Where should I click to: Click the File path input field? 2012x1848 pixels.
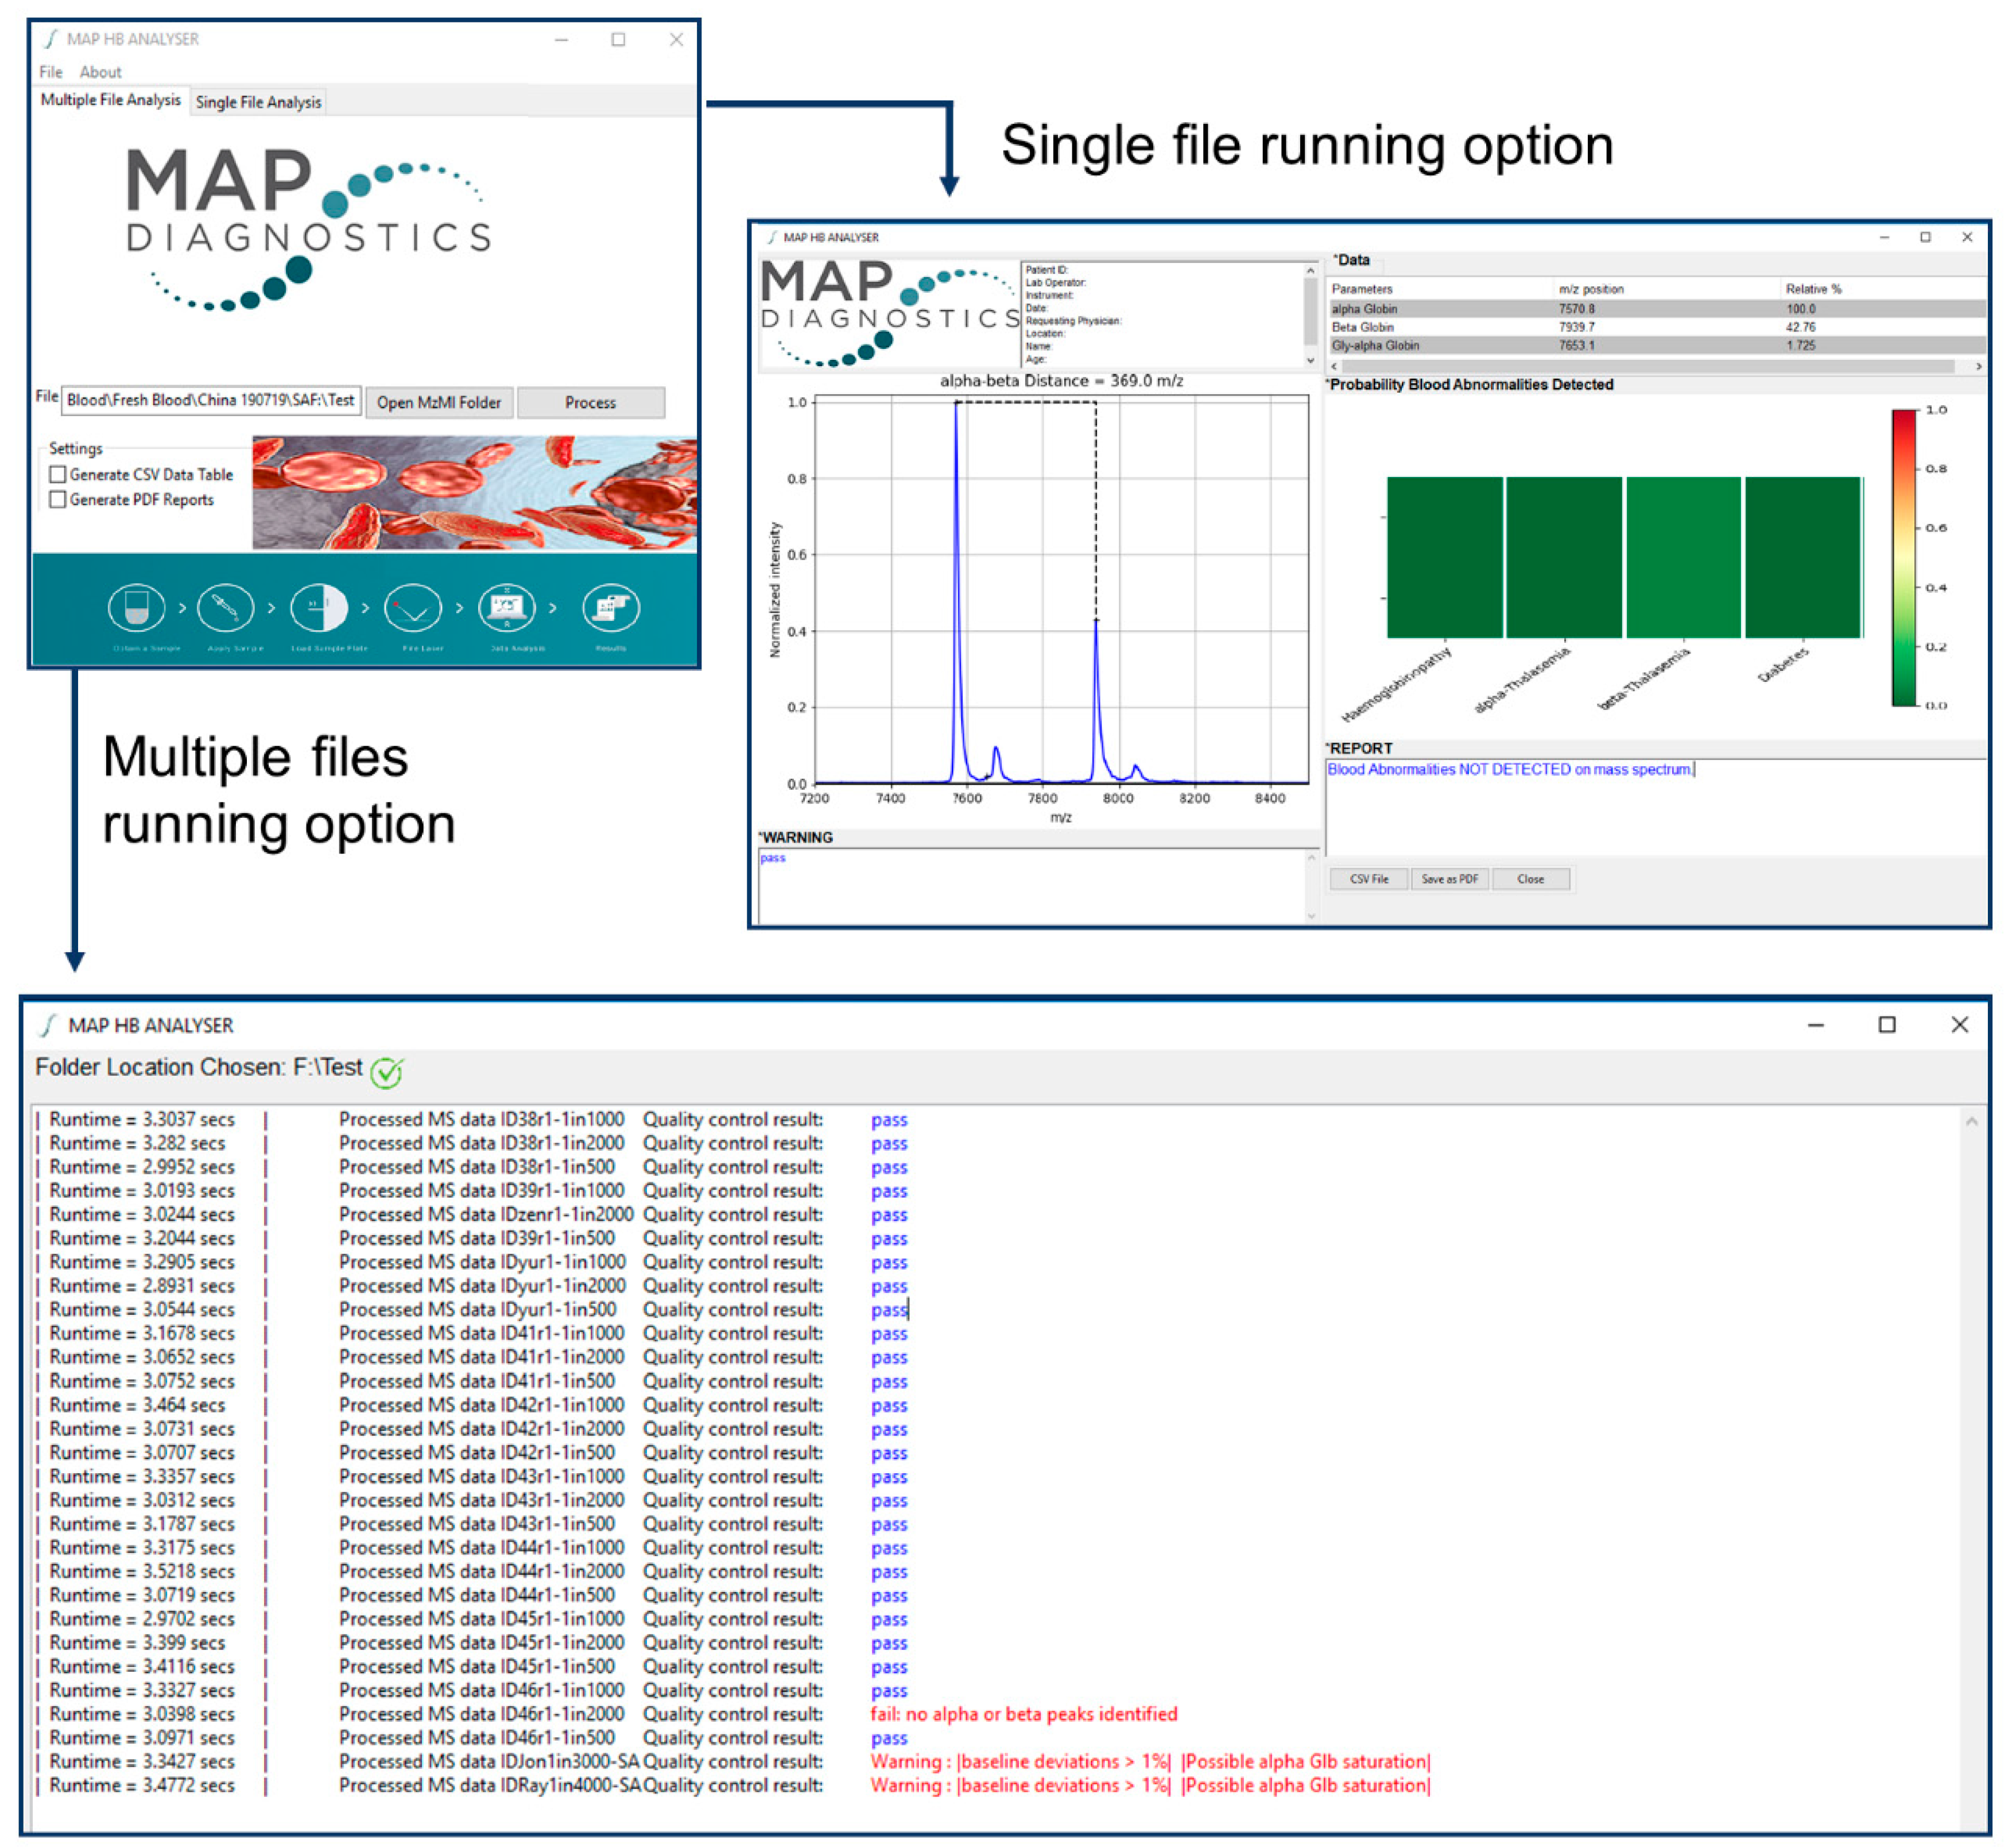pyautogui.click(x=210, y=401)
